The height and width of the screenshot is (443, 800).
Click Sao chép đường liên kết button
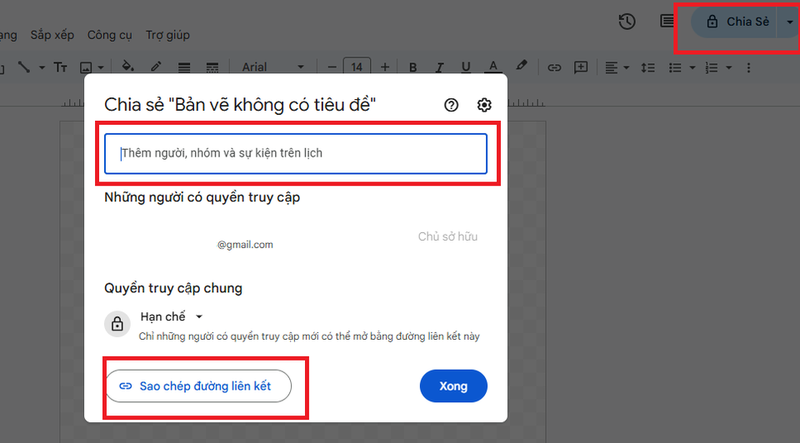coord(198,386)
